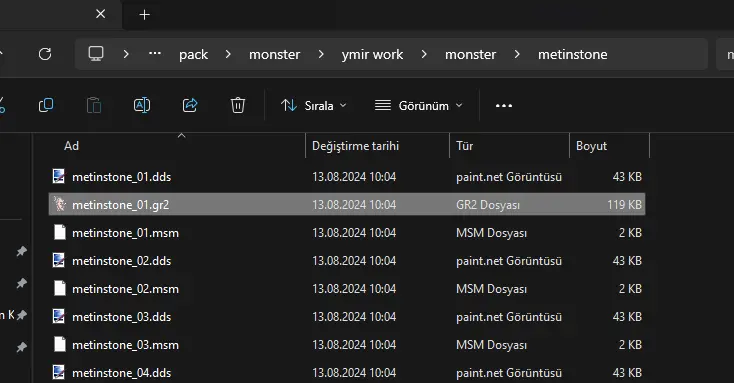This screenshot has width=734, height=383.
Task: Click the Copy icon in toolbar
Action: pyautogui.click(x=46, y=105)
